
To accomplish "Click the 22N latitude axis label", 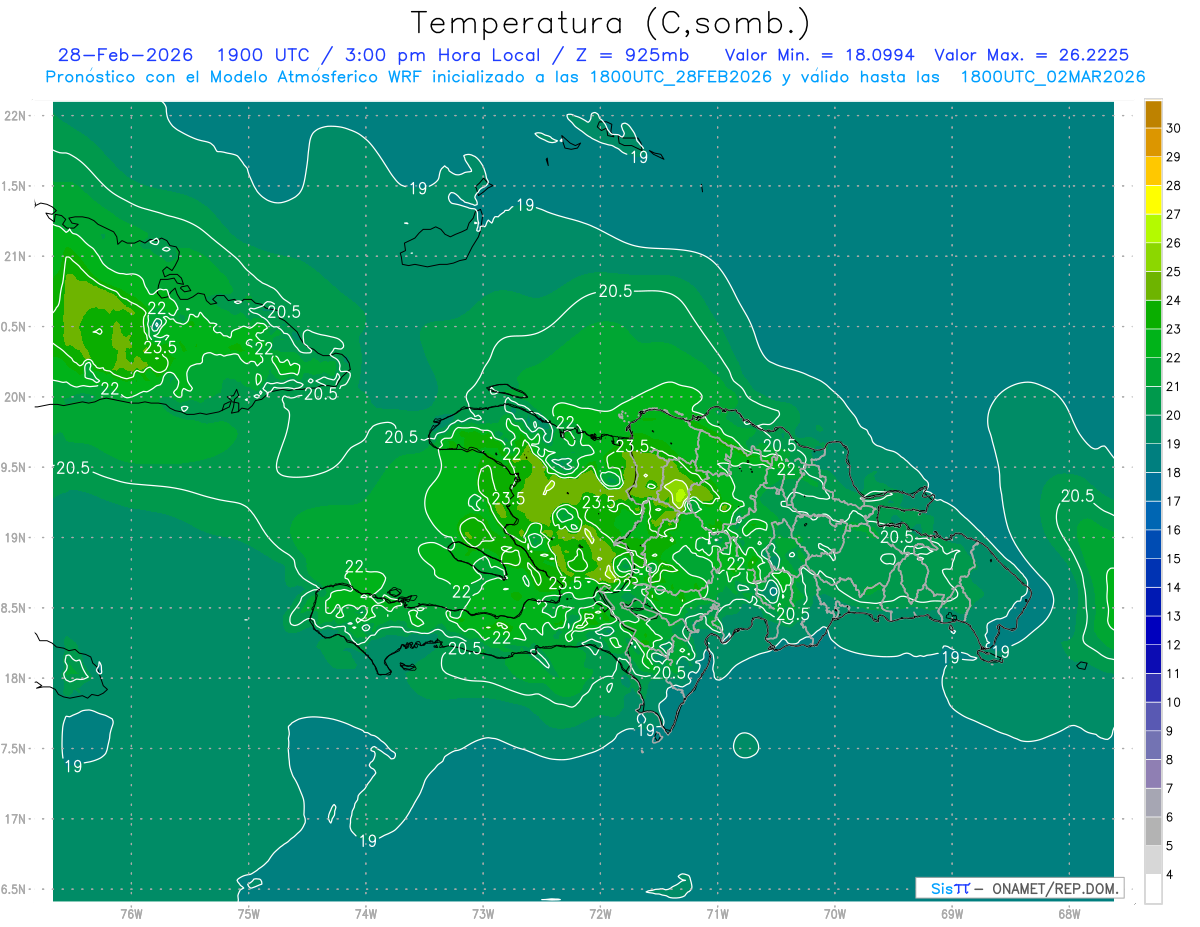I will pyautogui.click(x=16, y=115).
